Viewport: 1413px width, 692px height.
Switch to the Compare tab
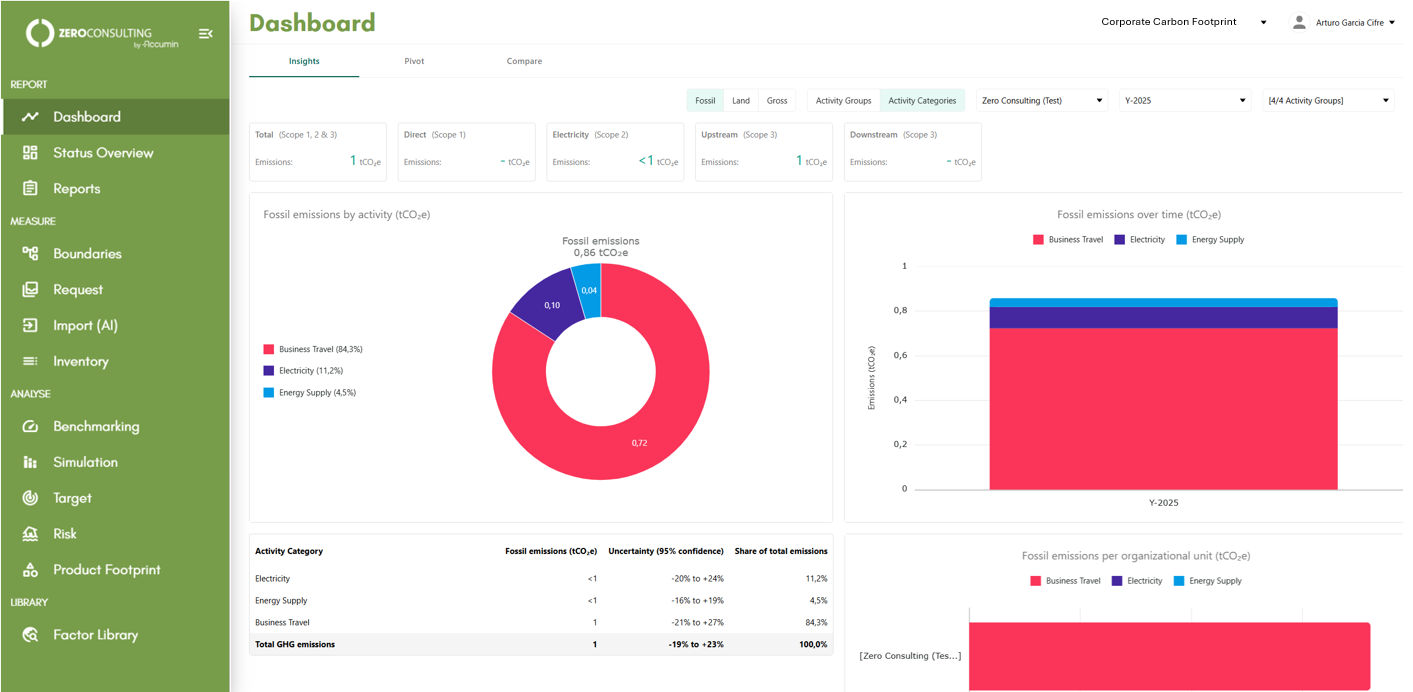coord(524,61)
